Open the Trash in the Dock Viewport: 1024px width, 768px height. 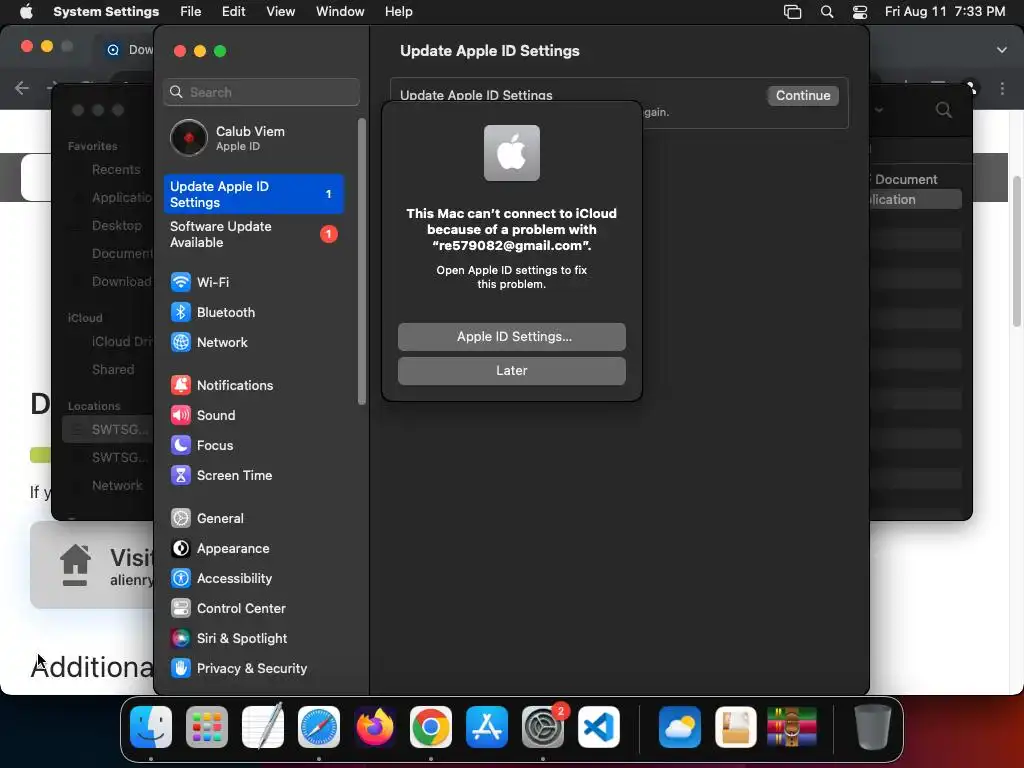[x=872, y=727]
